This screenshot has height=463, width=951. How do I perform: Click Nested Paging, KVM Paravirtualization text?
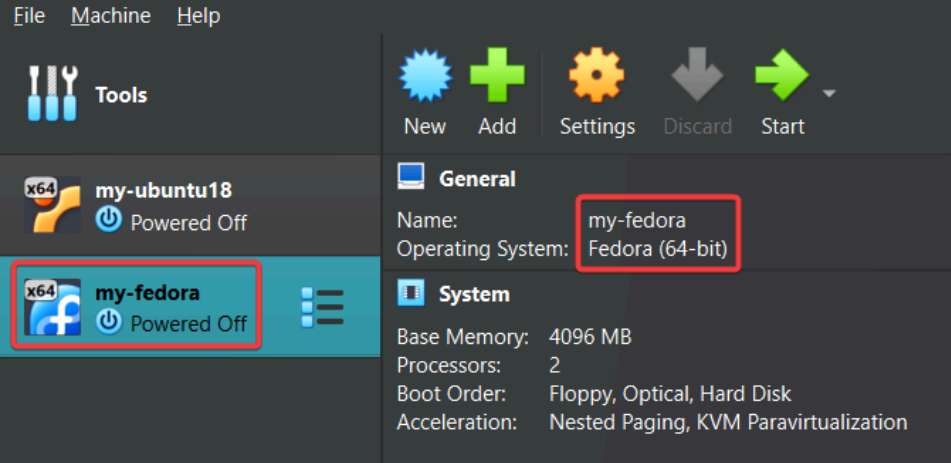(728, 422)
